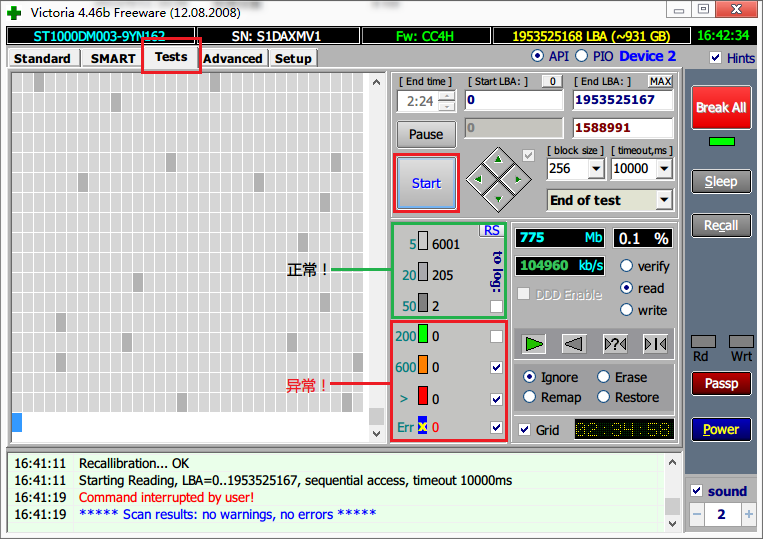Viewport: 763px width, 539px height.
Task: Click the red slow block swatch
Action: 423,395
